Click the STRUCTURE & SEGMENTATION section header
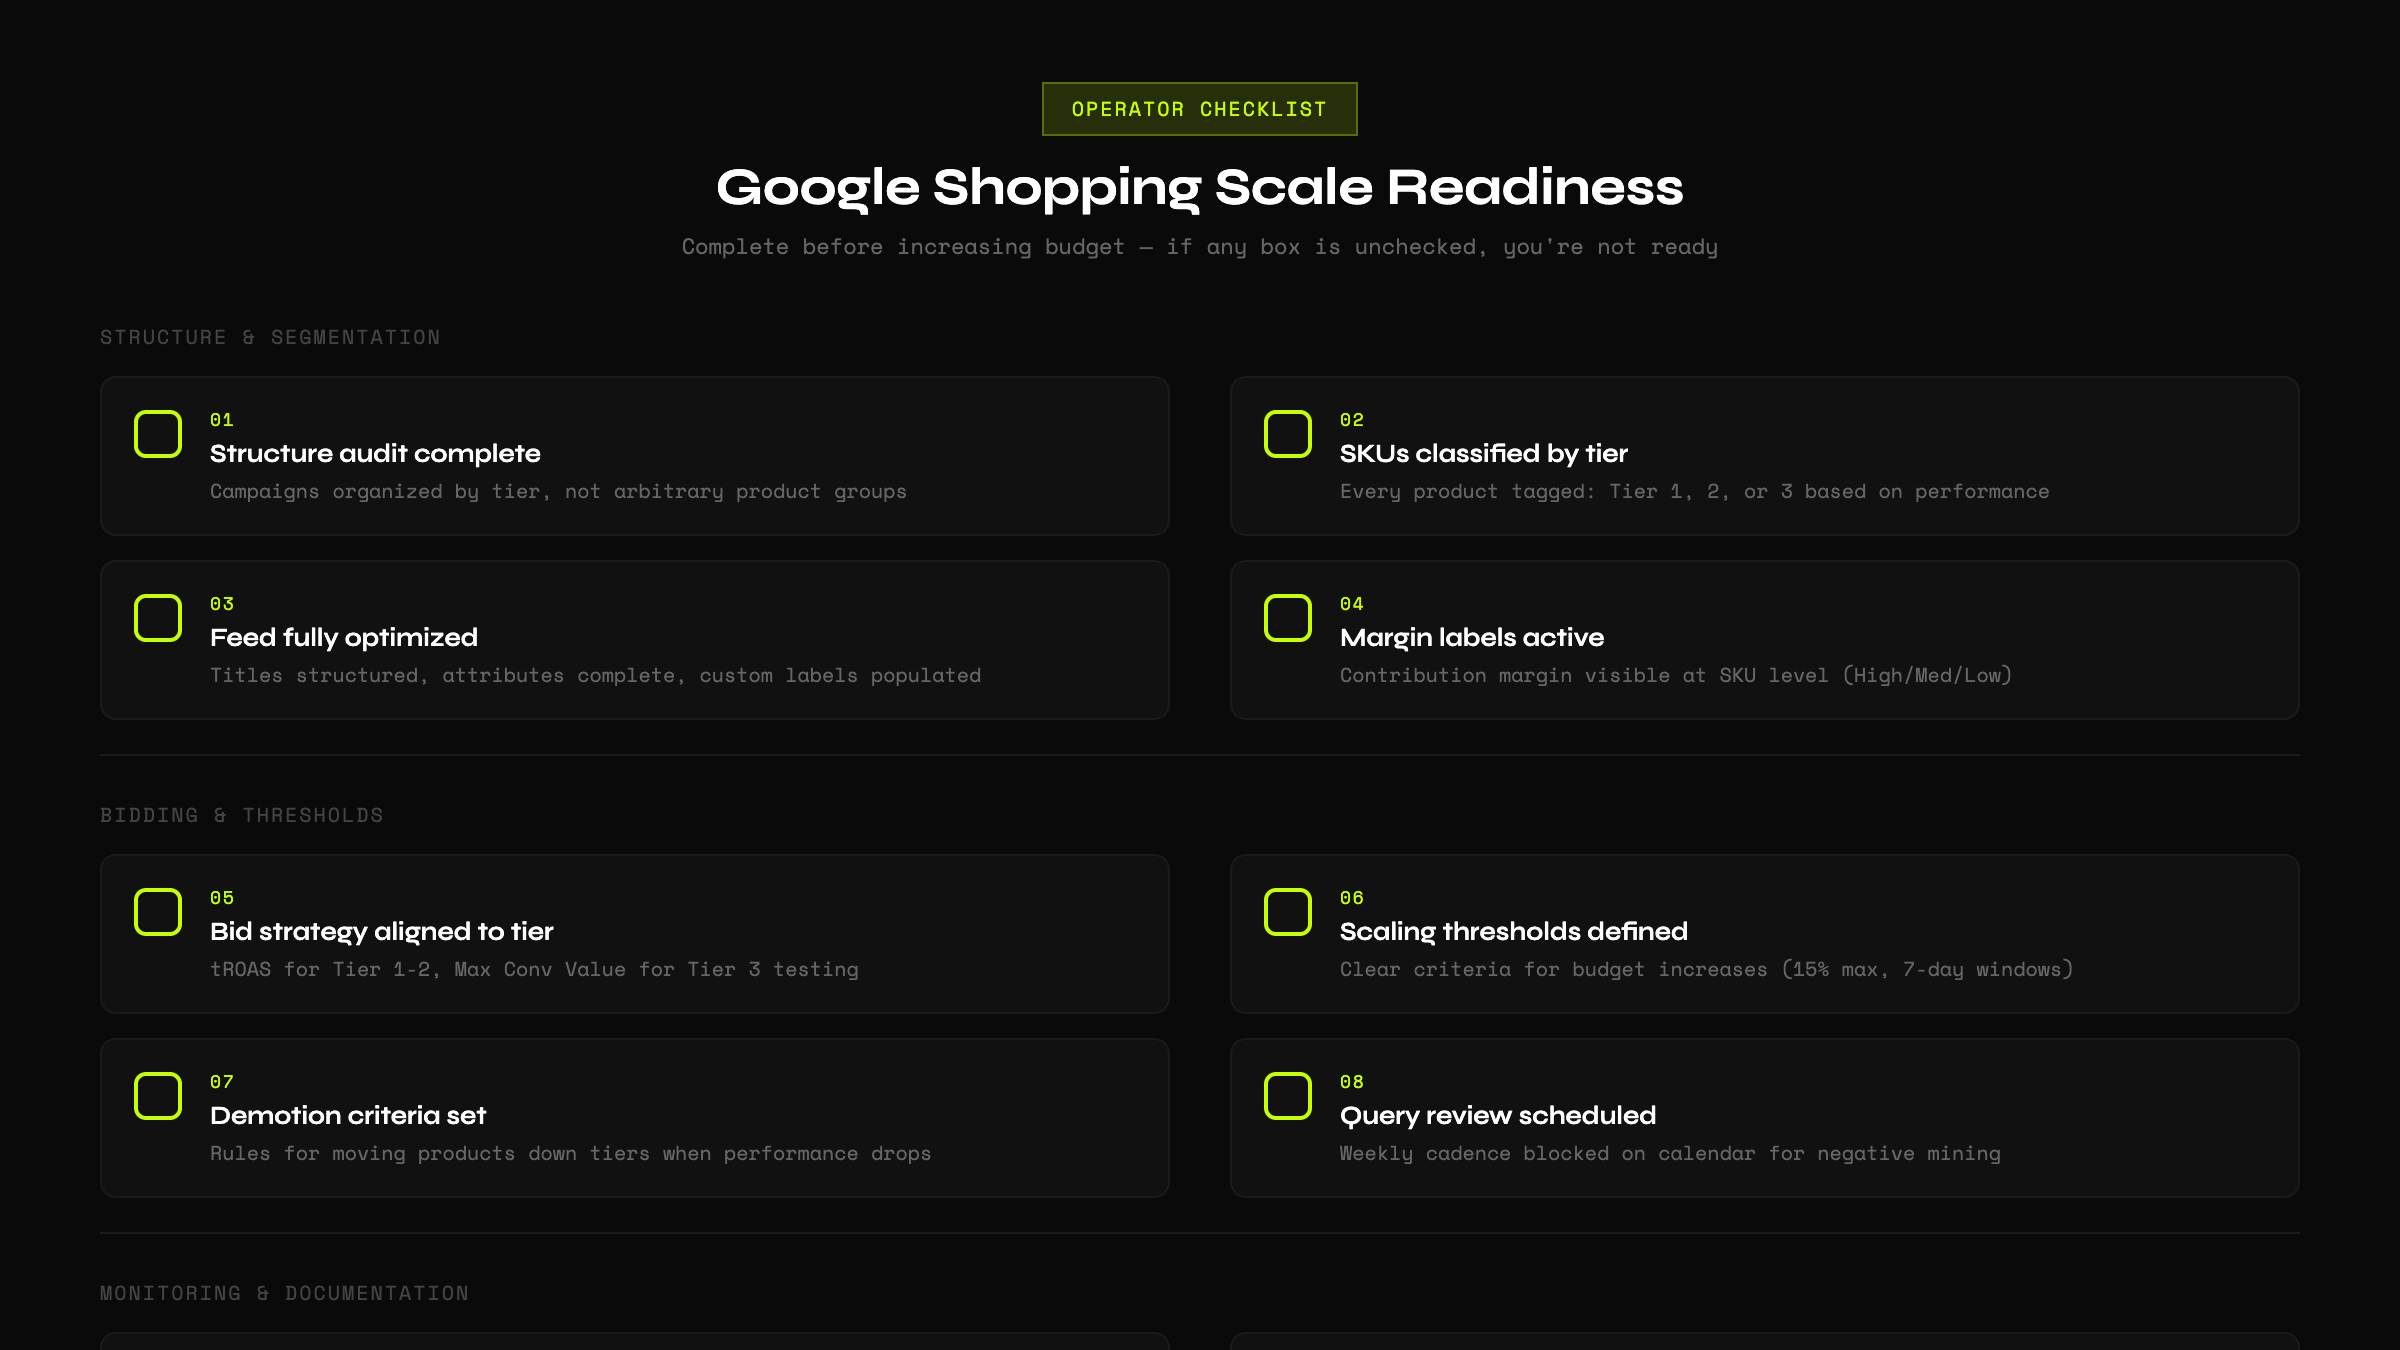2400x1350 pixels. tap(270, 337)
